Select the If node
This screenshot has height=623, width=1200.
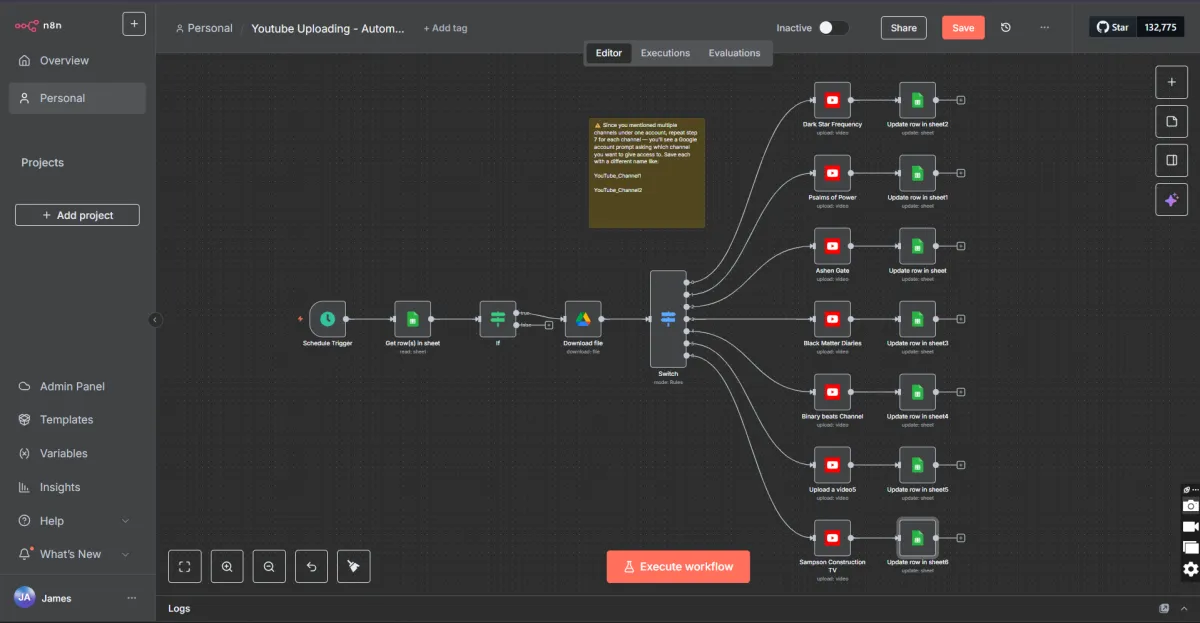click(x=498, y=319)
